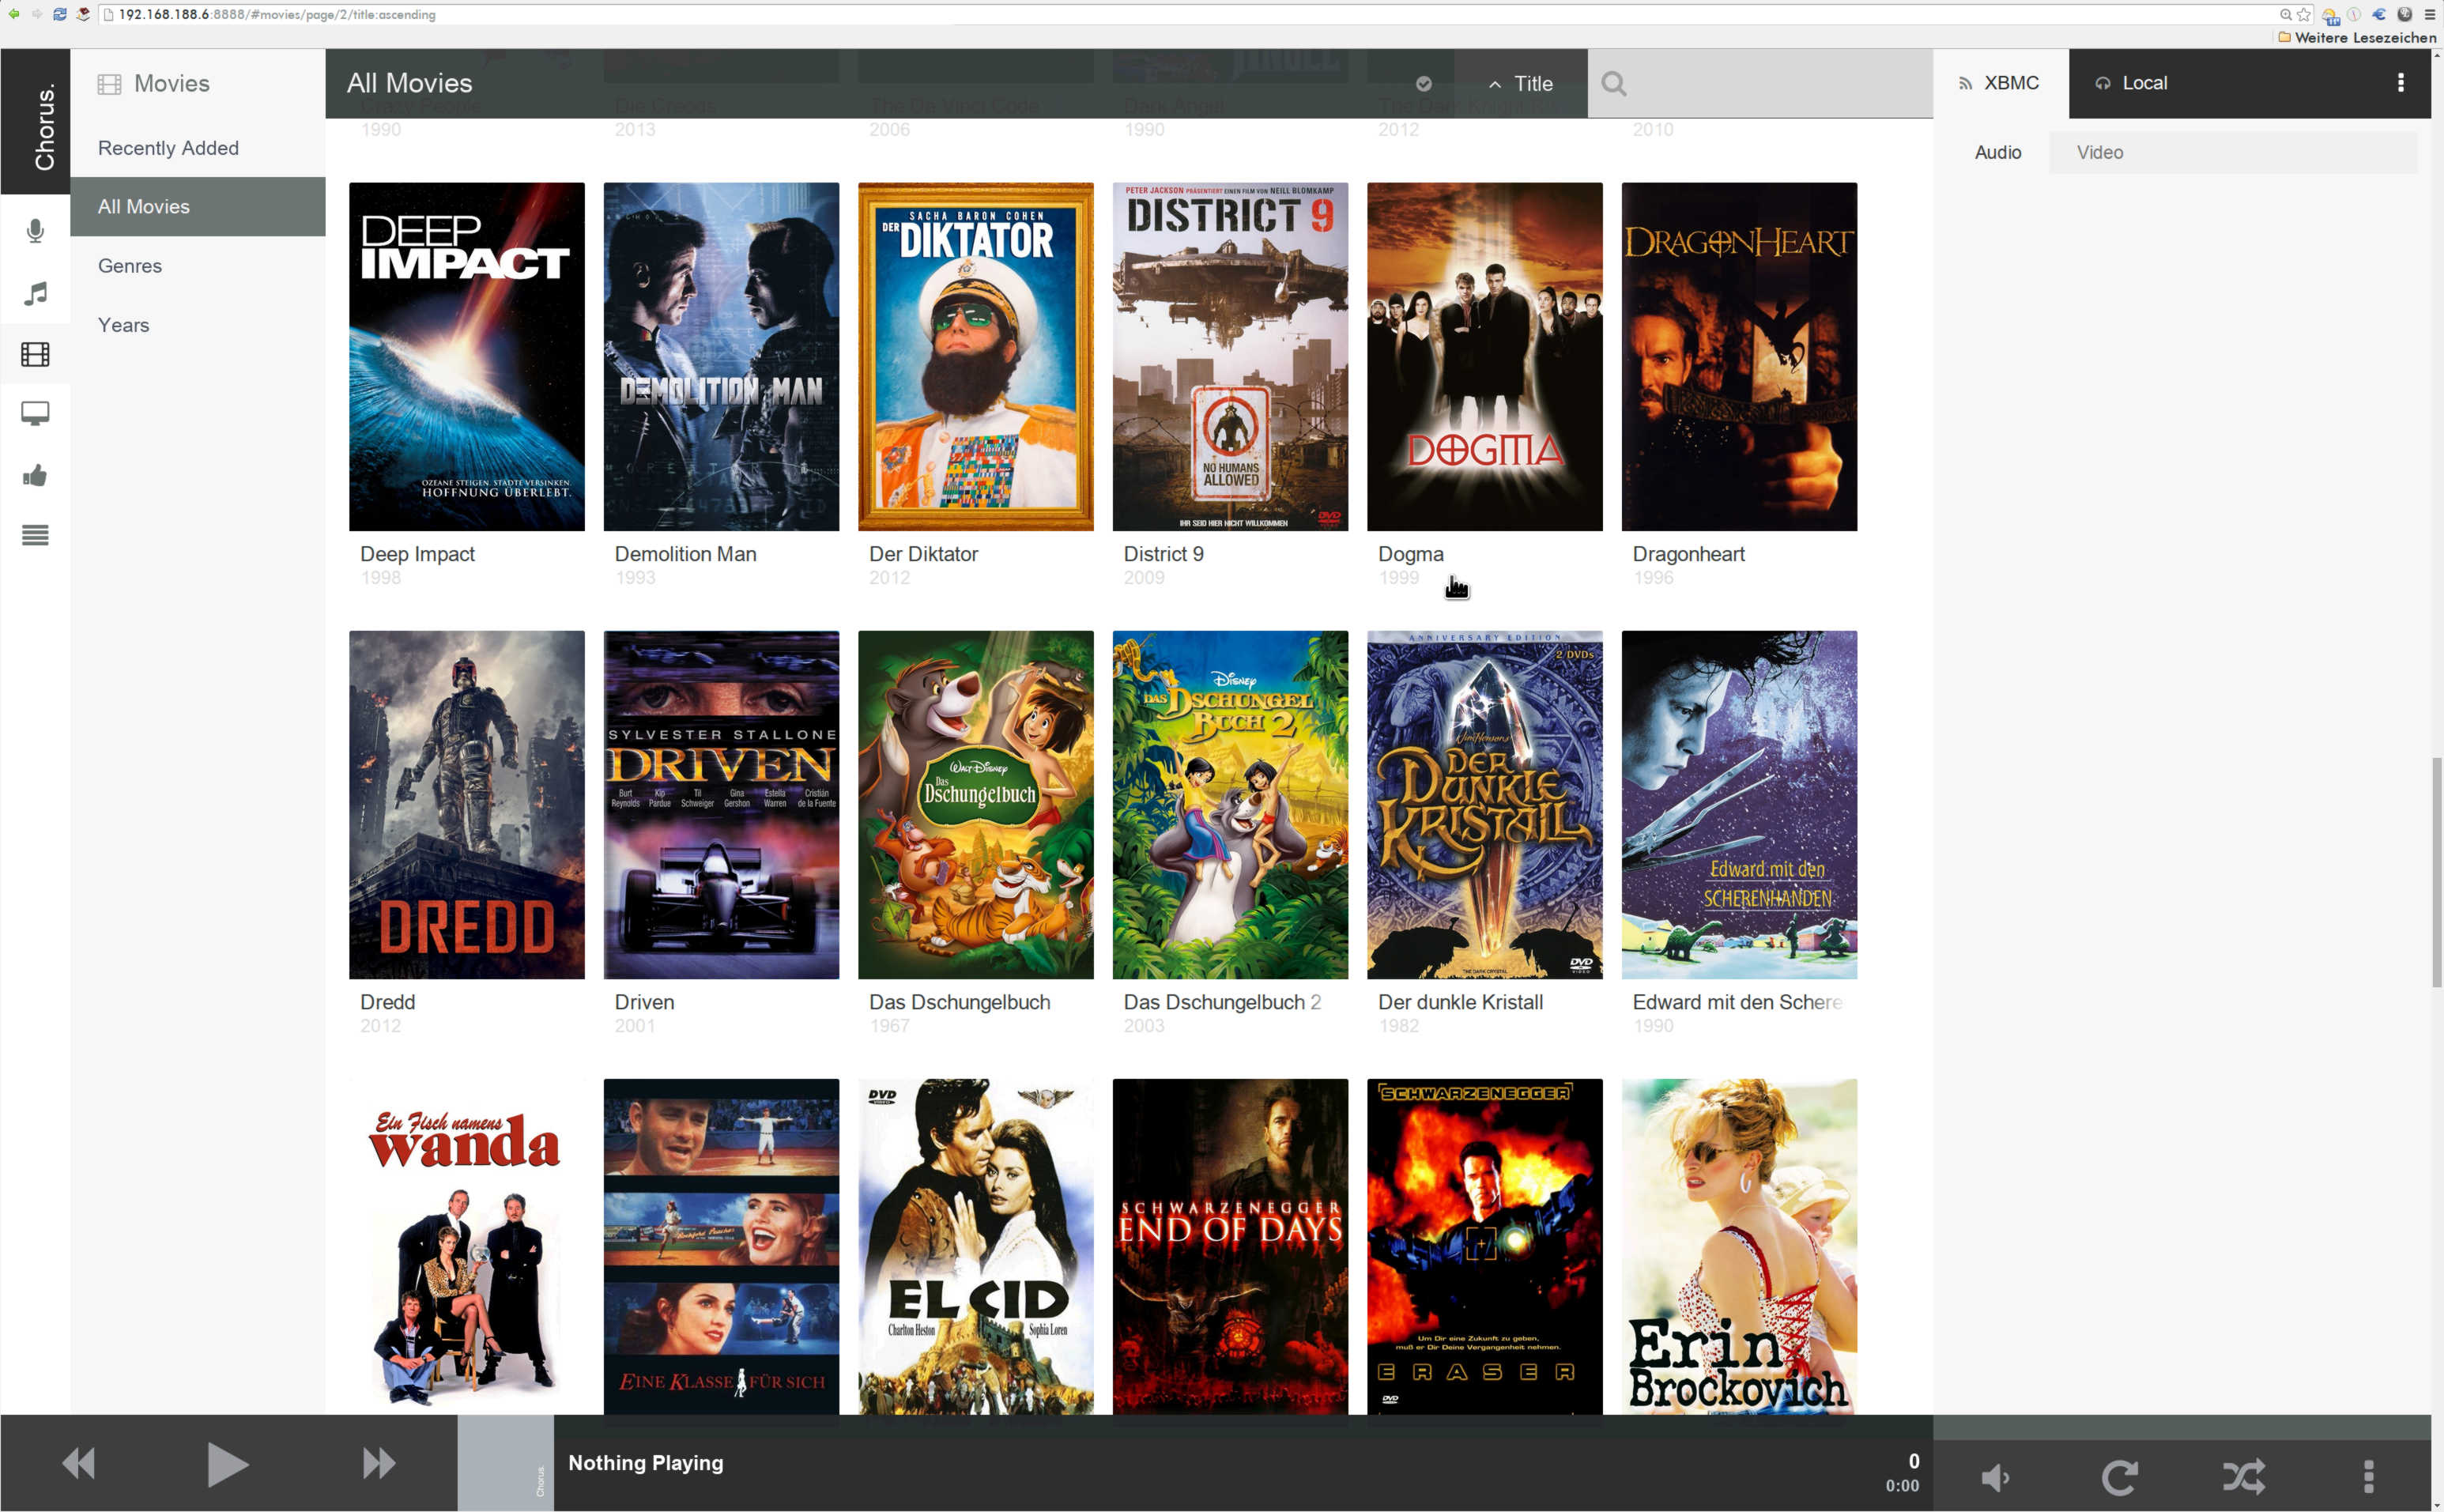Open the TV shows monitor sidebar icon

click(35, 414)
